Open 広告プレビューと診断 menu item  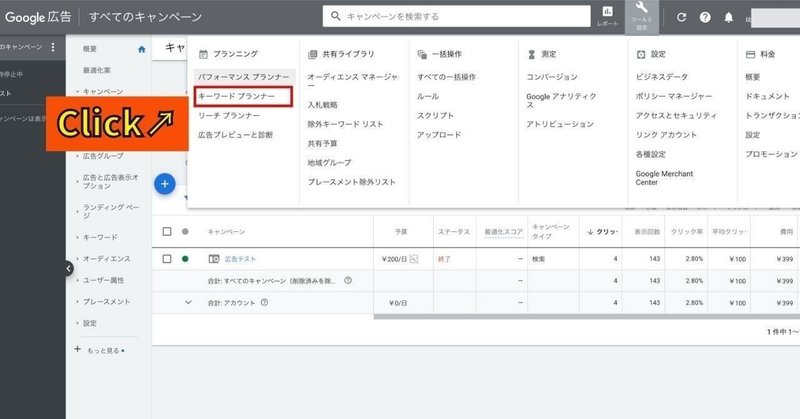pyautogui.click(x=236, y=135)
